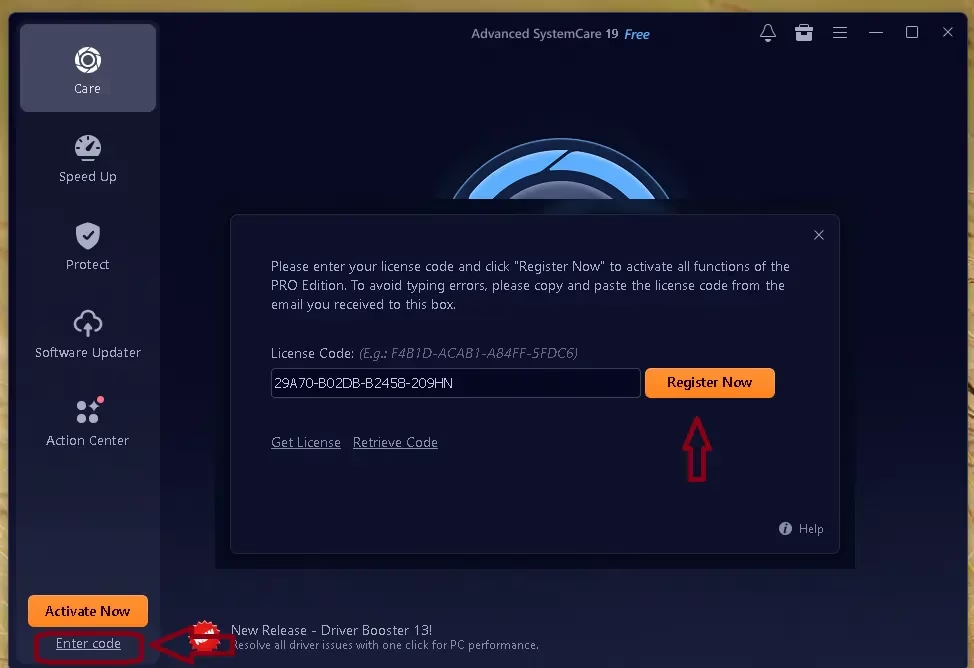
Task: Switch to the Speed Up tab
Action: pyautogui.click(x=88, y=158)
